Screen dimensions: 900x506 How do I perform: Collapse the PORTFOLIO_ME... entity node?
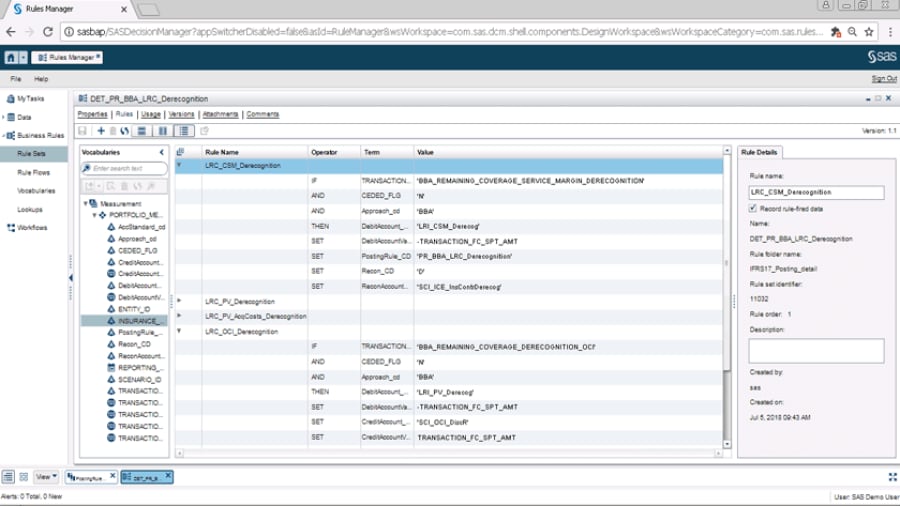coord(94,215)
